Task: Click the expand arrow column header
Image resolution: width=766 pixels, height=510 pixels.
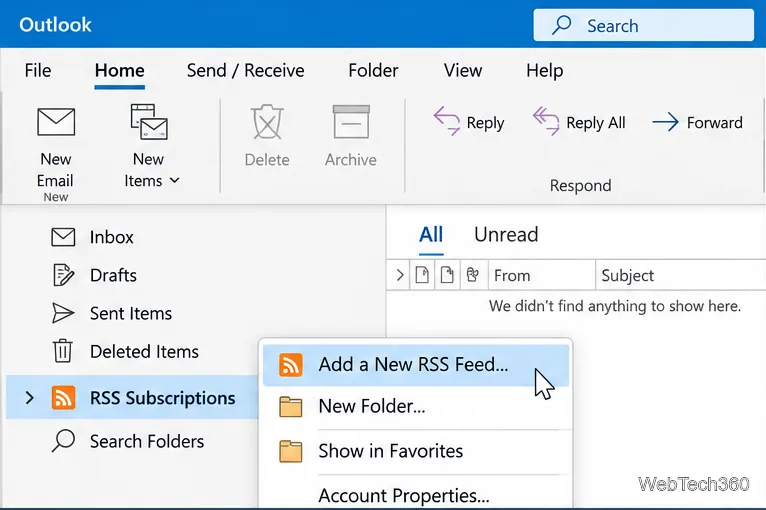Action: point(400,276)
